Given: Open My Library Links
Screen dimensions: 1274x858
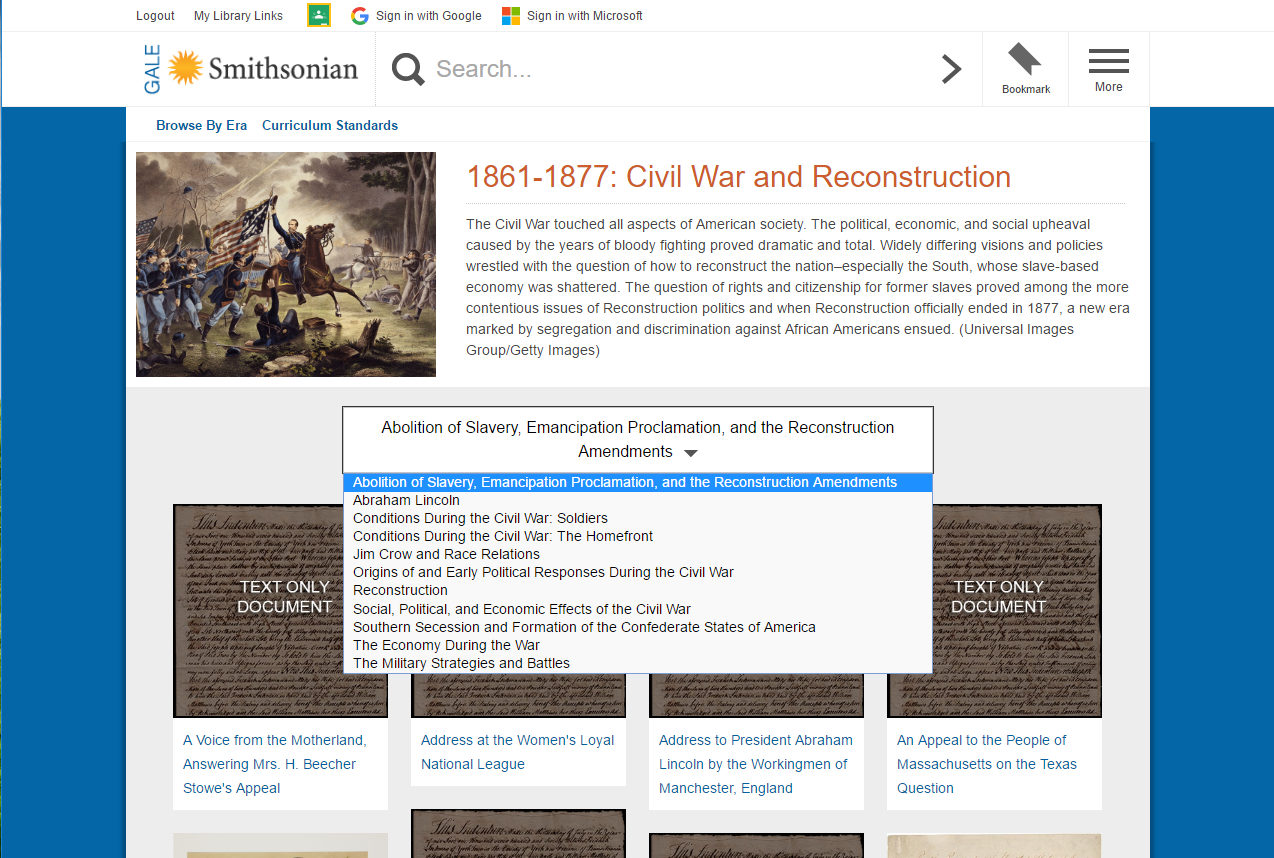Looking at the screenshot, I should (238, 16).
